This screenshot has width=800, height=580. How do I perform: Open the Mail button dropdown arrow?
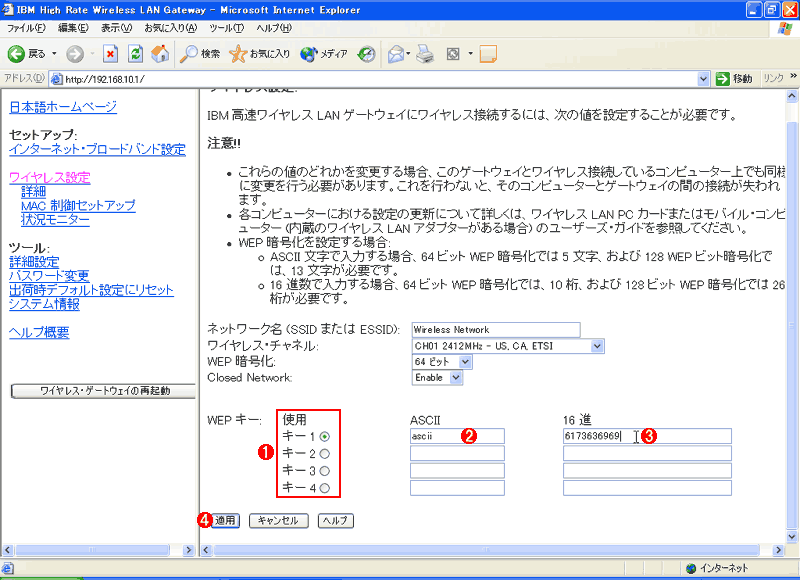click(409, 54)
